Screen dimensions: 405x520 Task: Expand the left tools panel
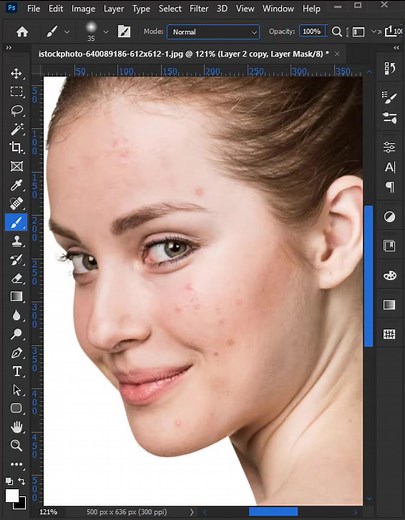[x=9, y=48]
